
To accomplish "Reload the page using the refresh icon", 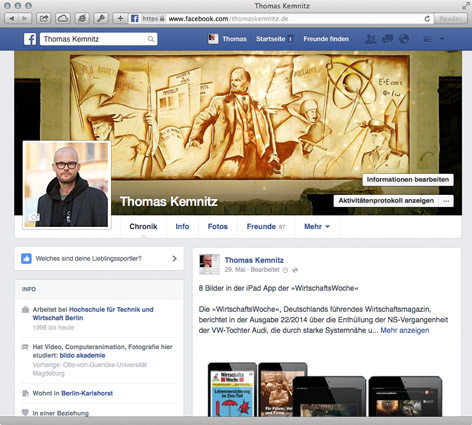I will [427, 19].
